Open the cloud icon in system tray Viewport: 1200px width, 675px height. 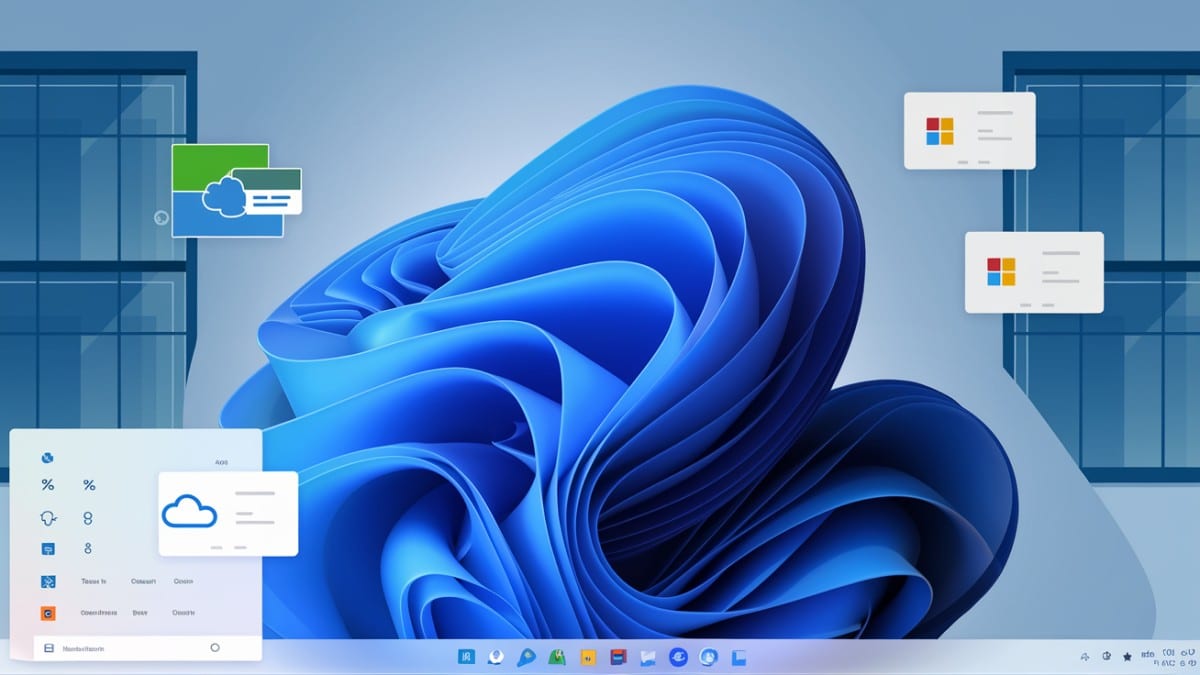click(1085, 657)
